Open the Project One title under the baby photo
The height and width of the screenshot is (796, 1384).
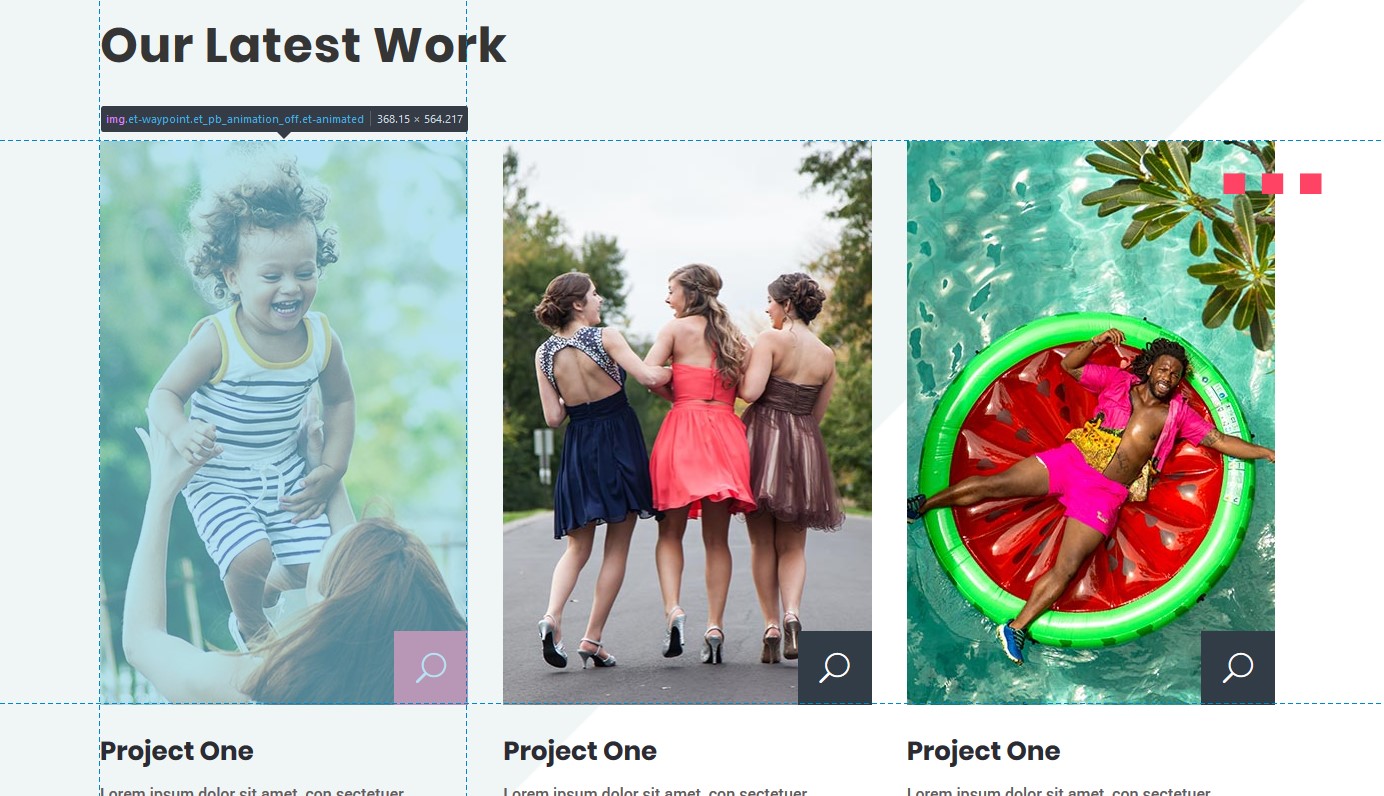coord(177,751)
